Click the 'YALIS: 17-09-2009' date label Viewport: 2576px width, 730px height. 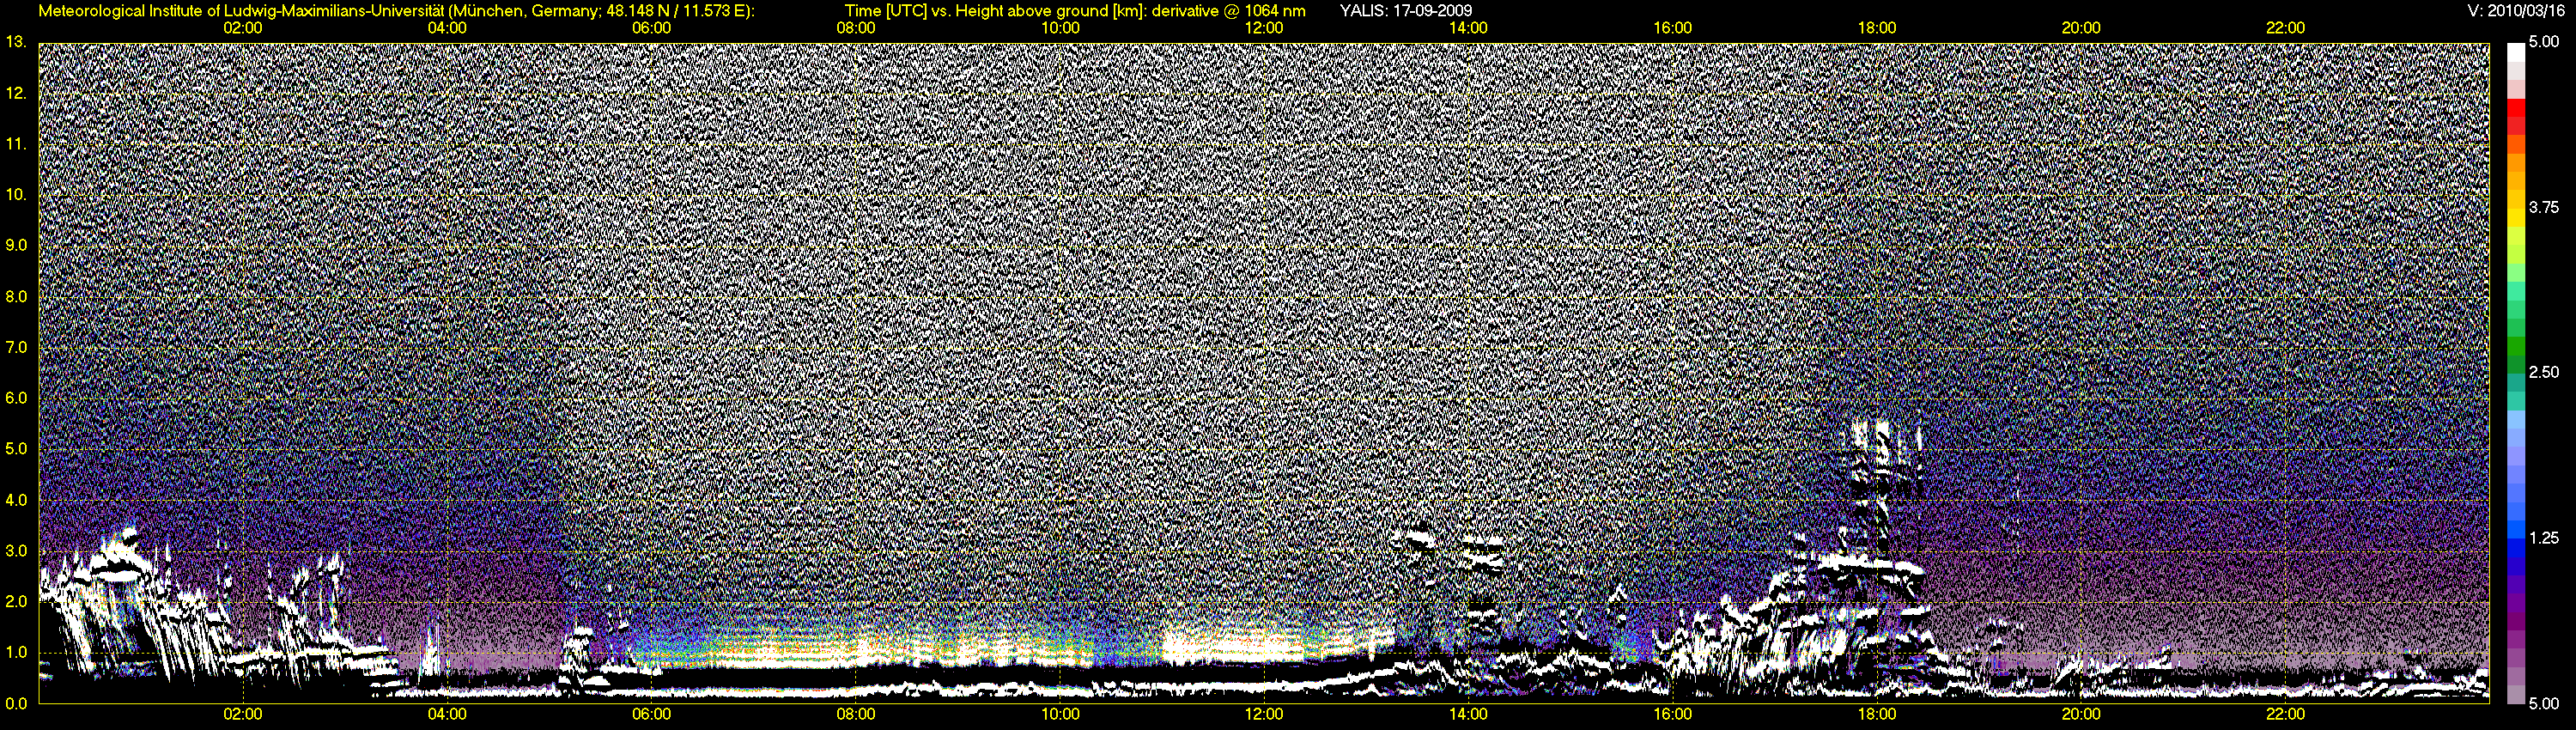[1405, 11]
